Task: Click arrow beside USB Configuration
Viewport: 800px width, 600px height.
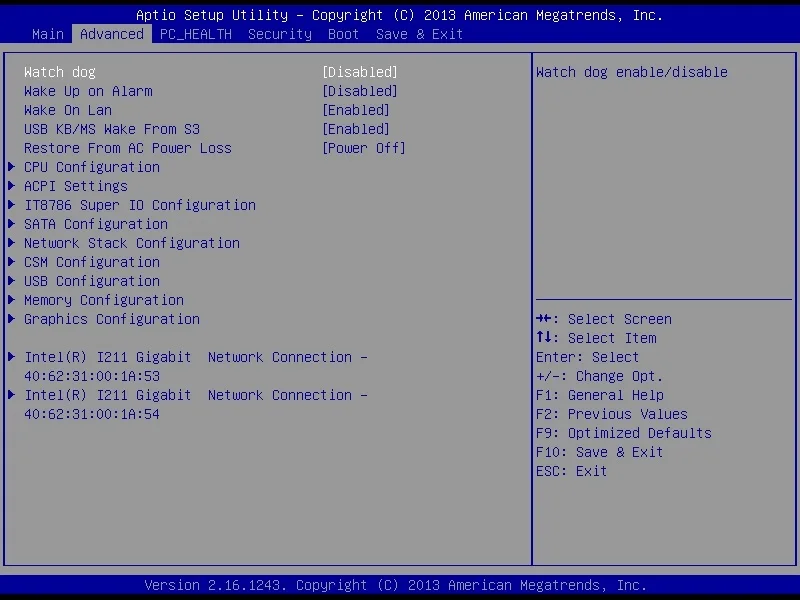Action: (x=12, y=280)
